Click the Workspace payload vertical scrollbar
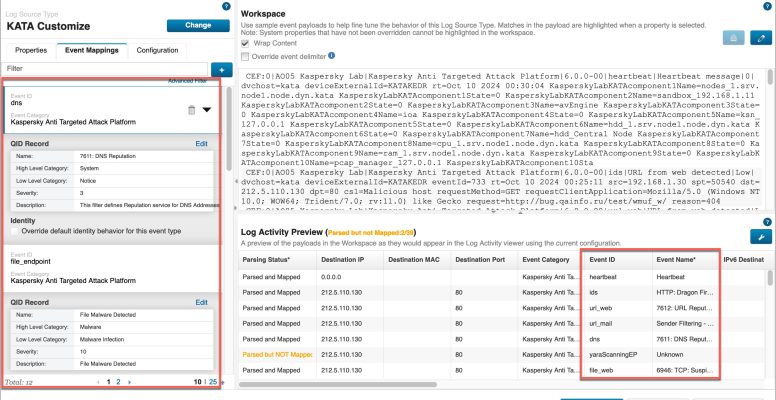Screen dimensions: 776x400 pyautogui.click(x=770, y=79)
